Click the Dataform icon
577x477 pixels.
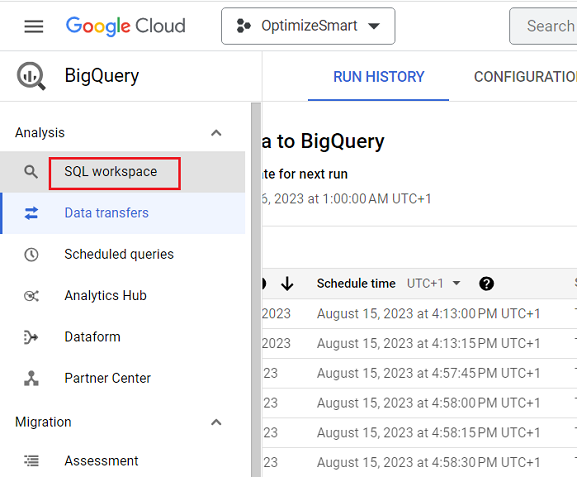point(31,337)
